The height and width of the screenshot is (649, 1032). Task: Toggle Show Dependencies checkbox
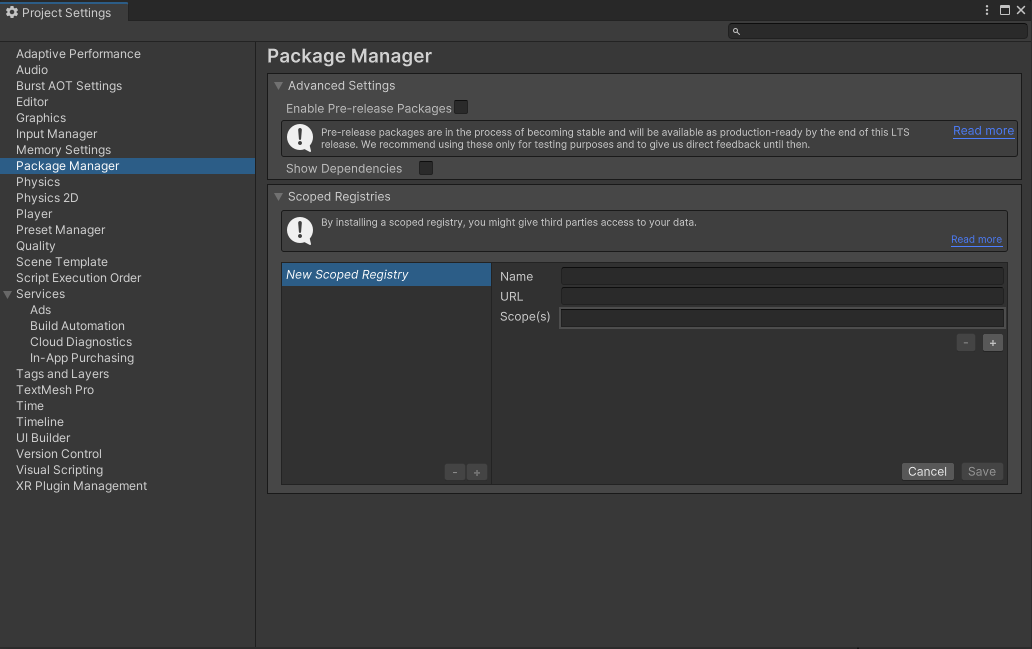[x=426, y=168]
